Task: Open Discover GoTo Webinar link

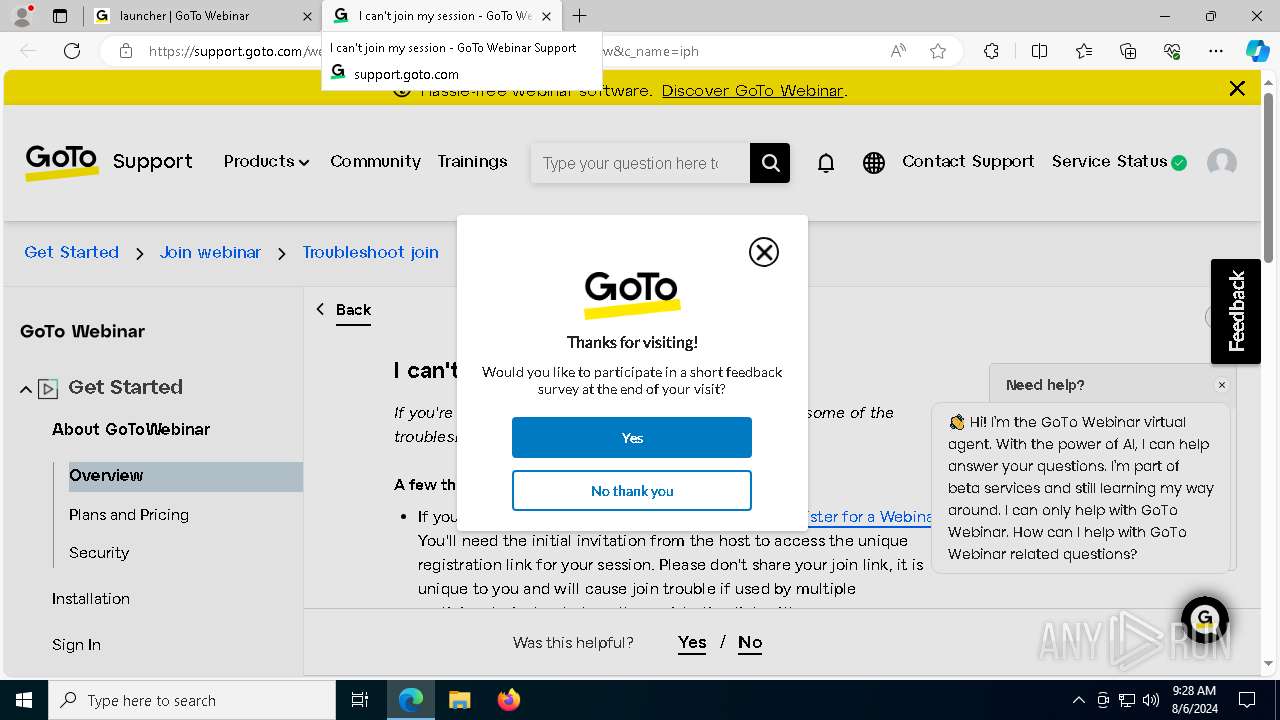Action: point(752,90)
